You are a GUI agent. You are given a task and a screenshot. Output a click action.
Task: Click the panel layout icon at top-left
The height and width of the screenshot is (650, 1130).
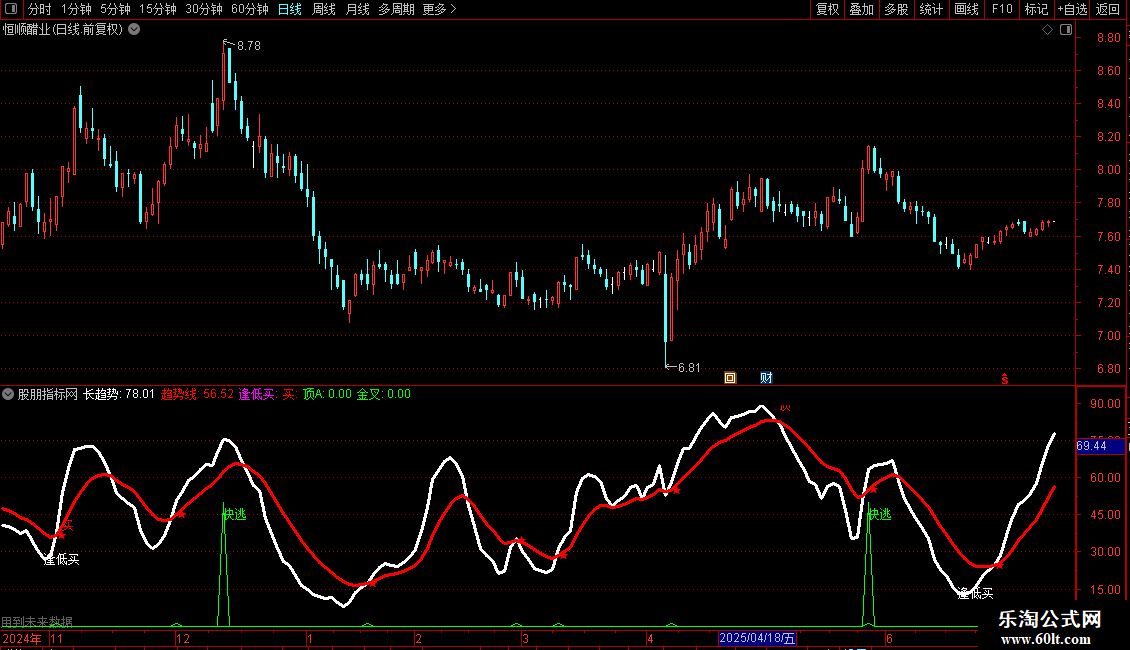pos(11,9)
